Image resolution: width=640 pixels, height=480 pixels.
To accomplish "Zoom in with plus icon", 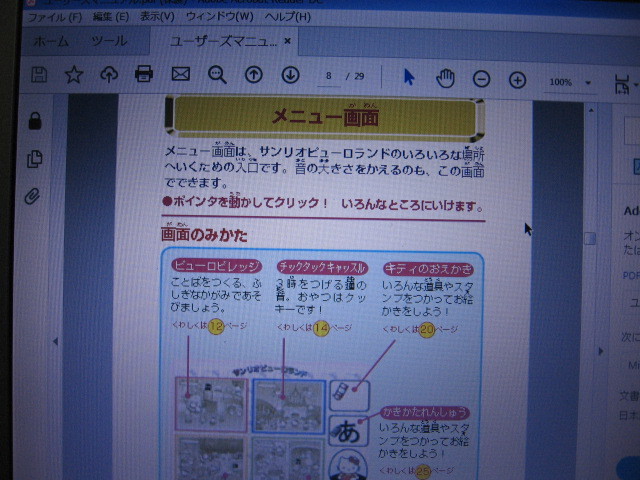I will click(517, 80).
